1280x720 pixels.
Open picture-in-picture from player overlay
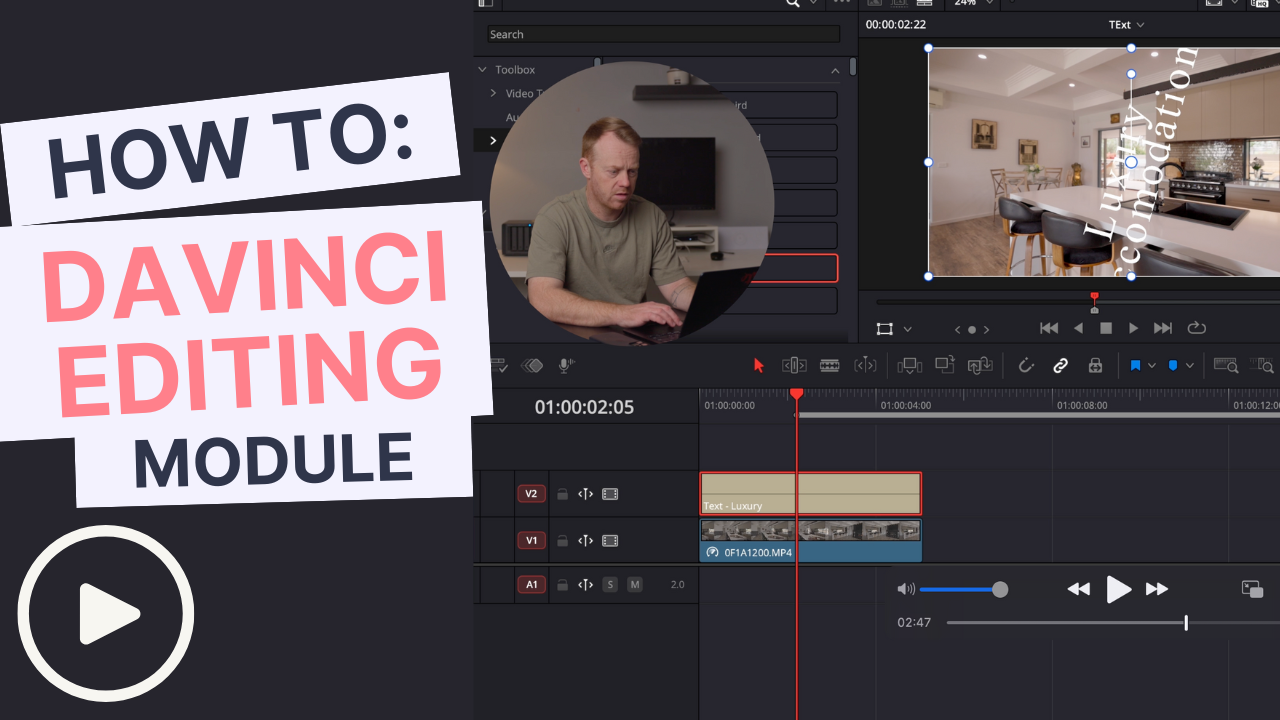(x=1252, y=589)
